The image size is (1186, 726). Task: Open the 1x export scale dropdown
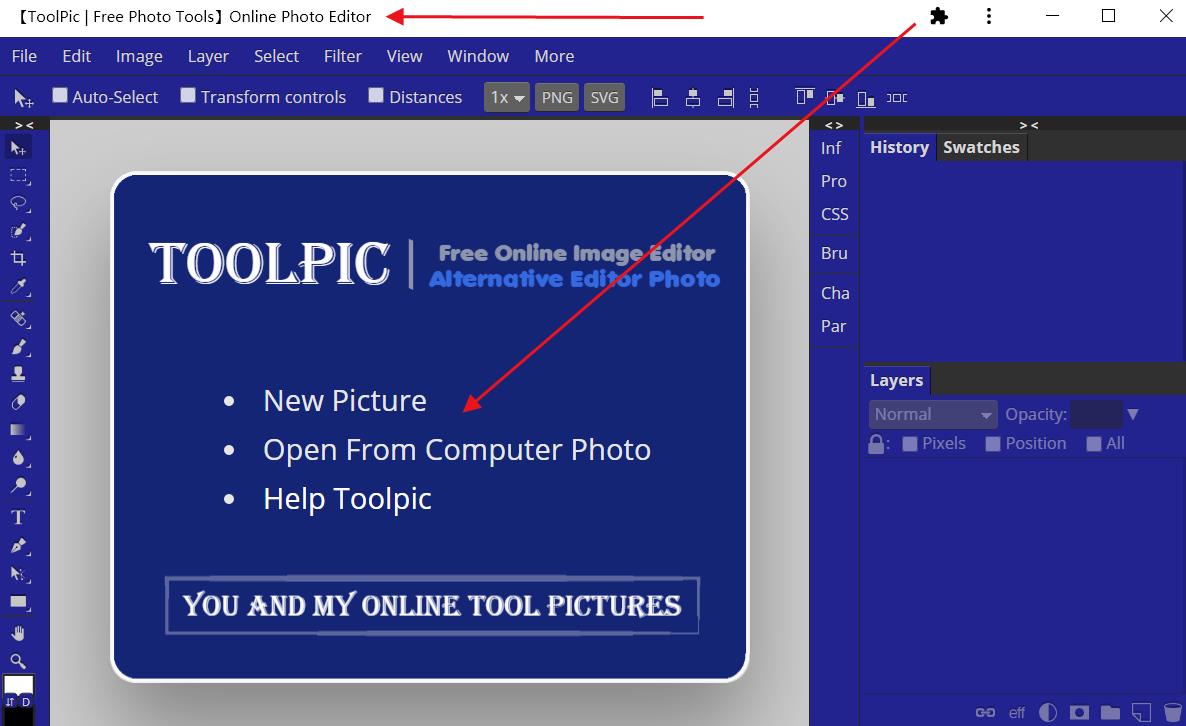[x=507, y=98]
